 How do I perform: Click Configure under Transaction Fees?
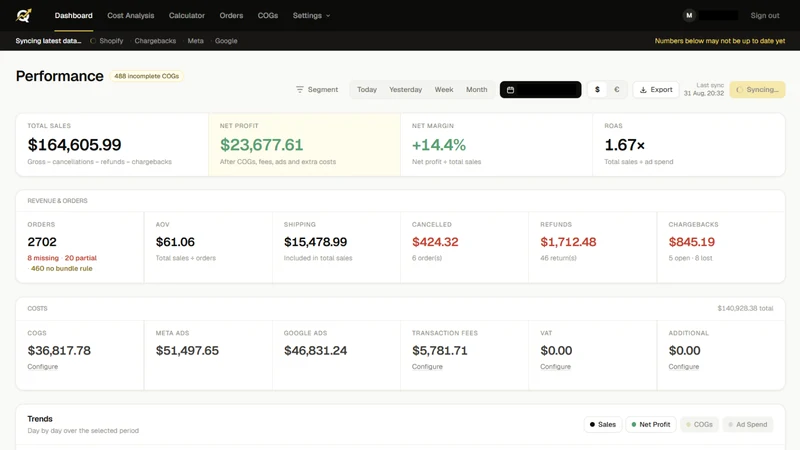(x=427, y=367)
